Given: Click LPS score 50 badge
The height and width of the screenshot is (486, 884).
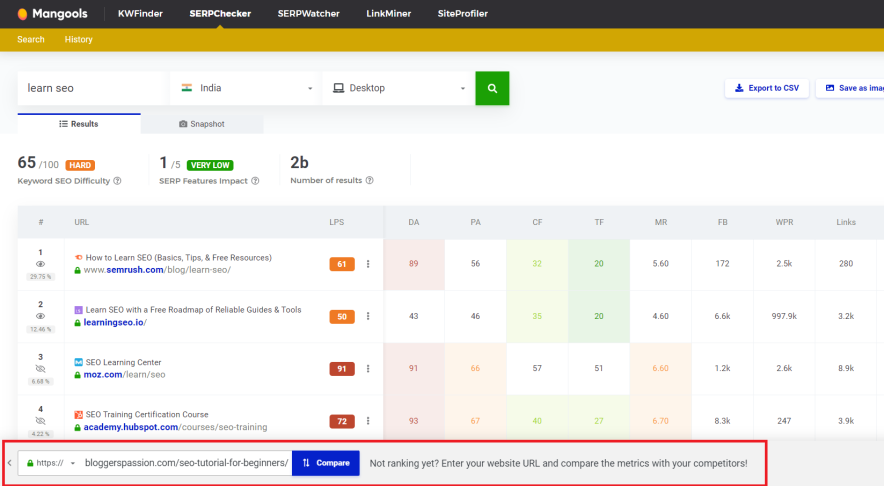Looking at the screenshot, I should 342,316.
